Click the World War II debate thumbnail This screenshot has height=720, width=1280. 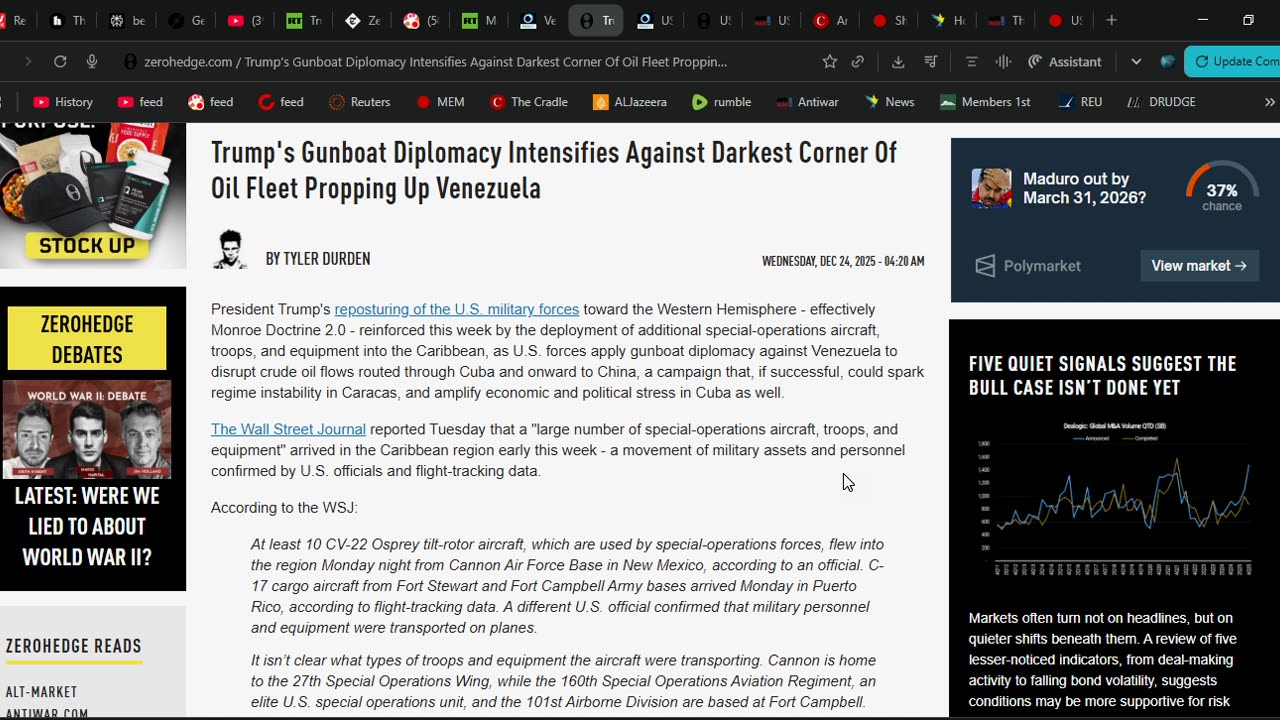(x=87, y=429)
